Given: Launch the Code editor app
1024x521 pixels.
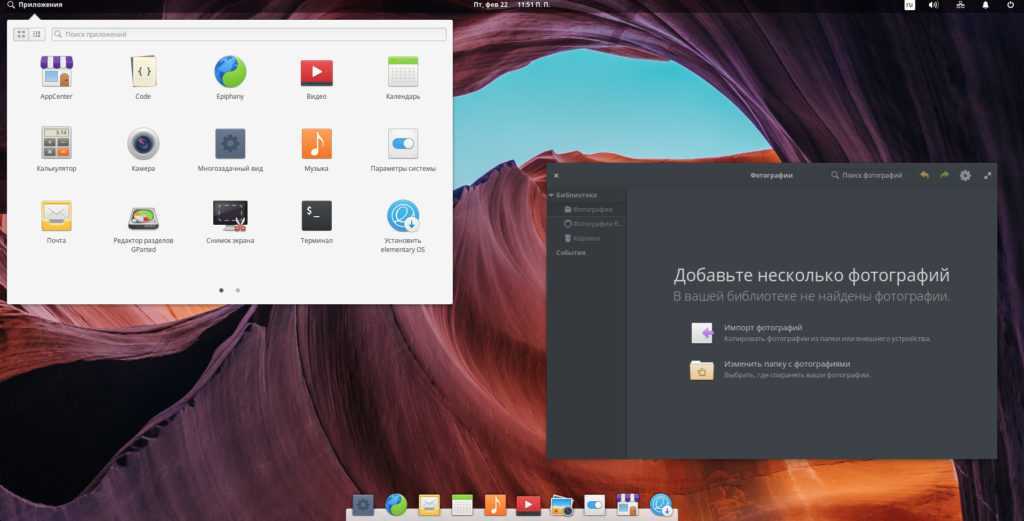Looking at the screenshot, I should click(x=143, y=72).
